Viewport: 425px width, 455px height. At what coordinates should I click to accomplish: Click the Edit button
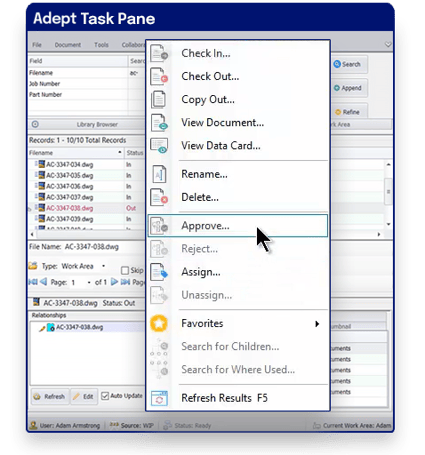(84, 396)
